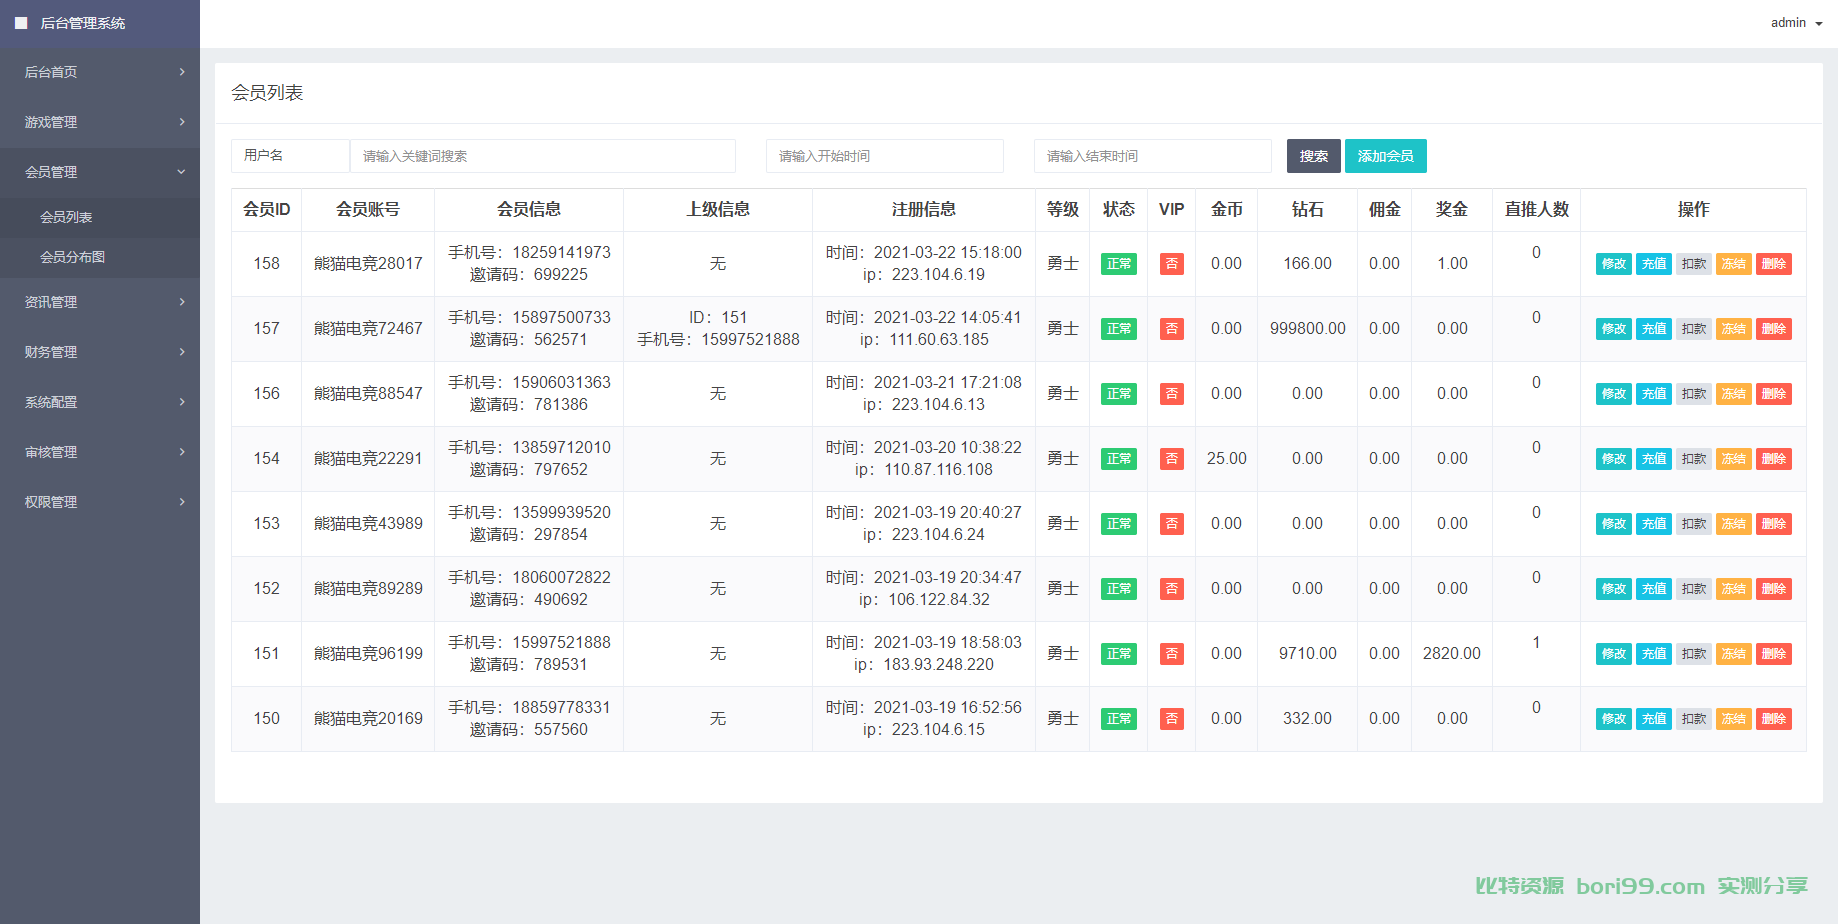Click the 否 VIP badge for ID 158
This screenshot has width=1838, height=924.
point(1172,264)
